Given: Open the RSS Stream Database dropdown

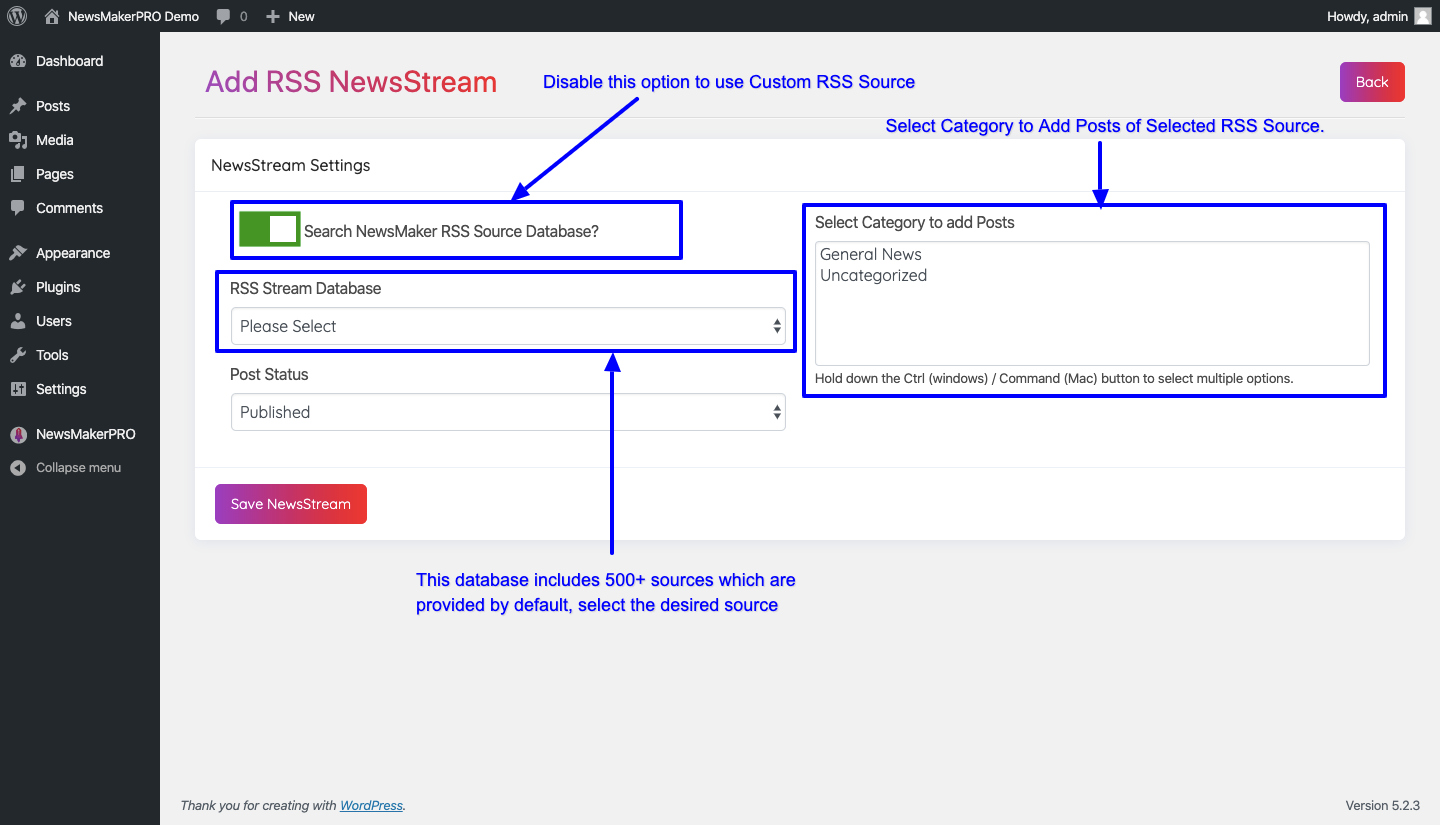Looking at the screenshot, I should pos(508,326).
